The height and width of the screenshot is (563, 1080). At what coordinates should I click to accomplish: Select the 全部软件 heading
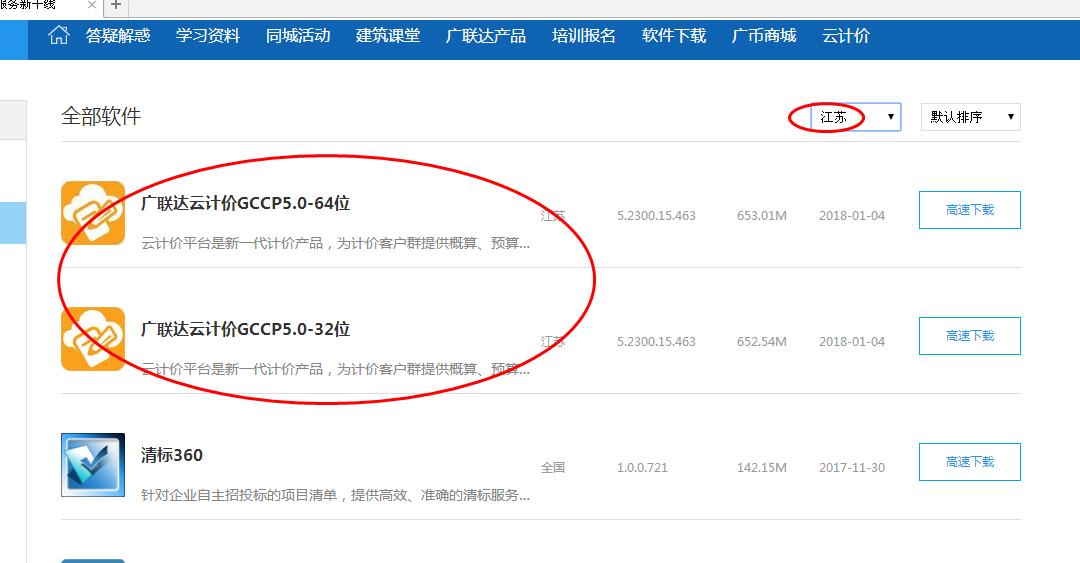[x=101, y=116]
